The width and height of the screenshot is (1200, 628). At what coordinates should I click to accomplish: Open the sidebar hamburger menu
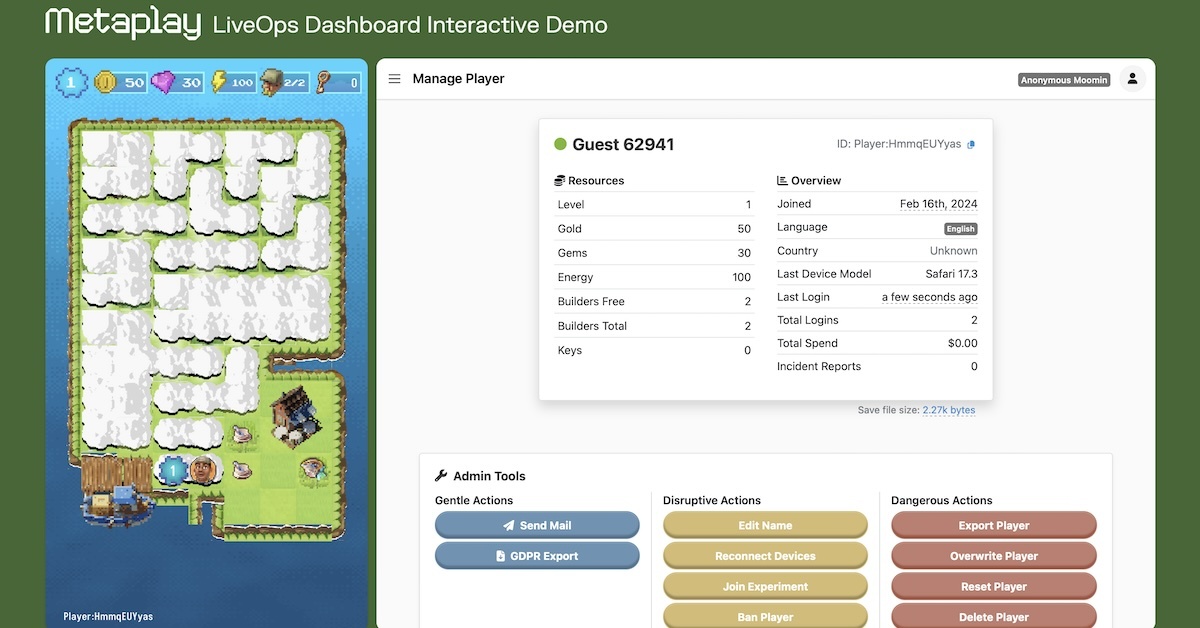395,78
